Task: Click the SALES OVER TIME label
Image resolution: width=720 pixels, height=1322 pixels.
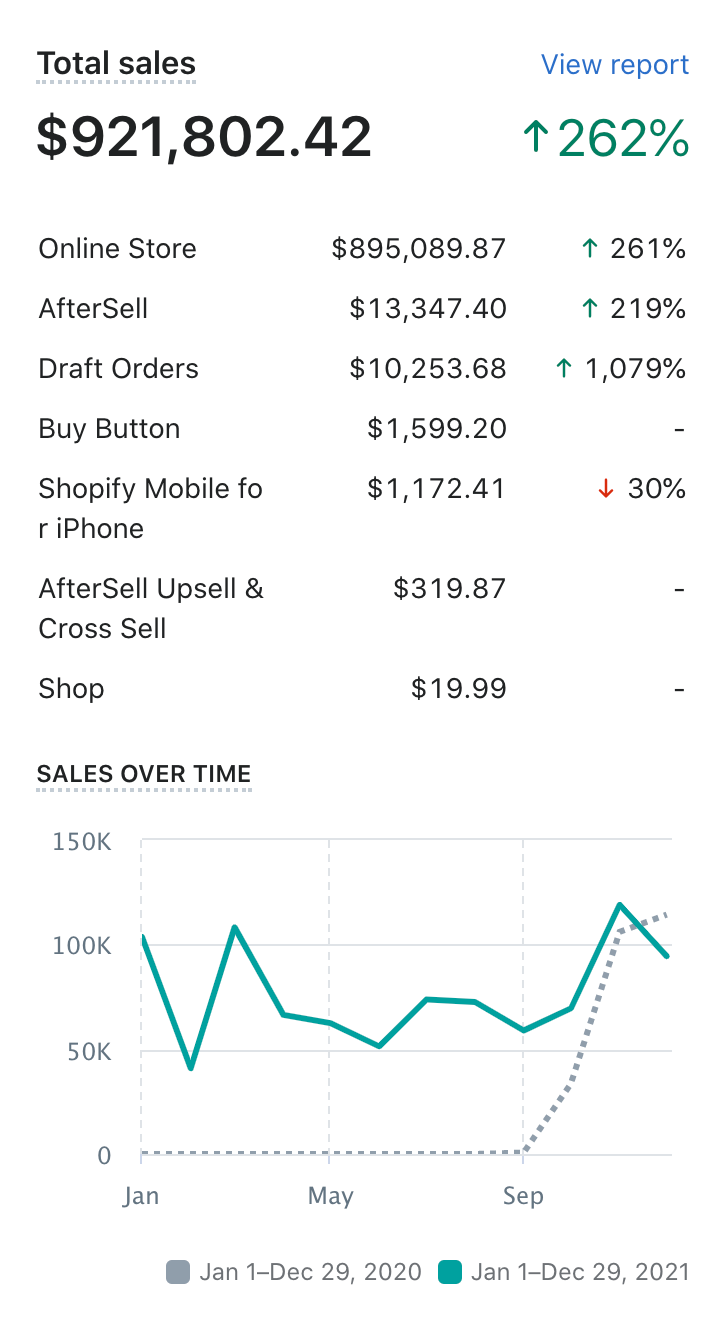Action: coord(144,774)
